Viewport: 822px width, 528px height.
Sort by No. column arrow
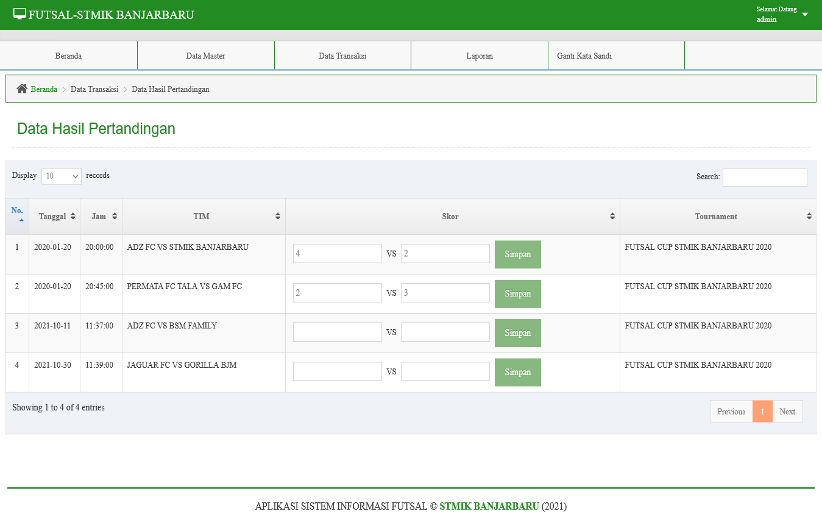click(x=21, y=220)
